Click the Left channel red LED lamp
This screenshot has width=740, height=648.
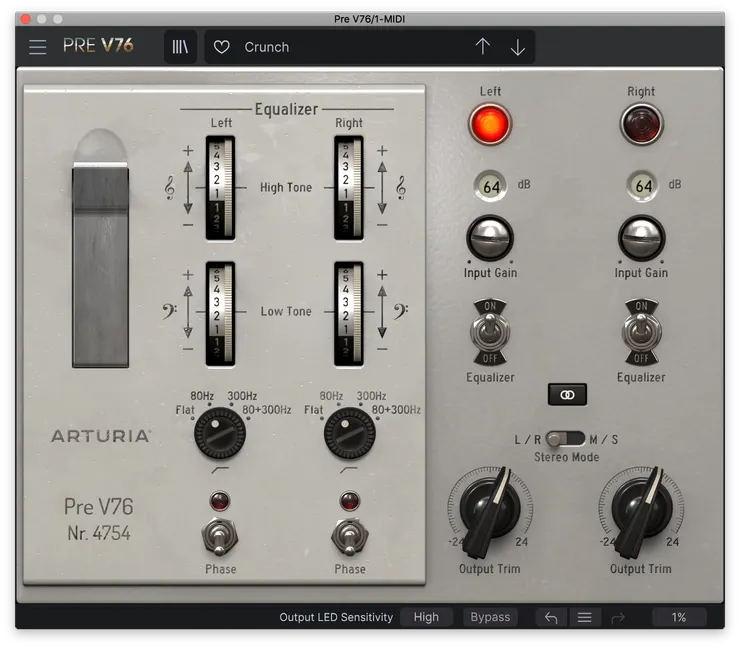click(x=490, y=124)
